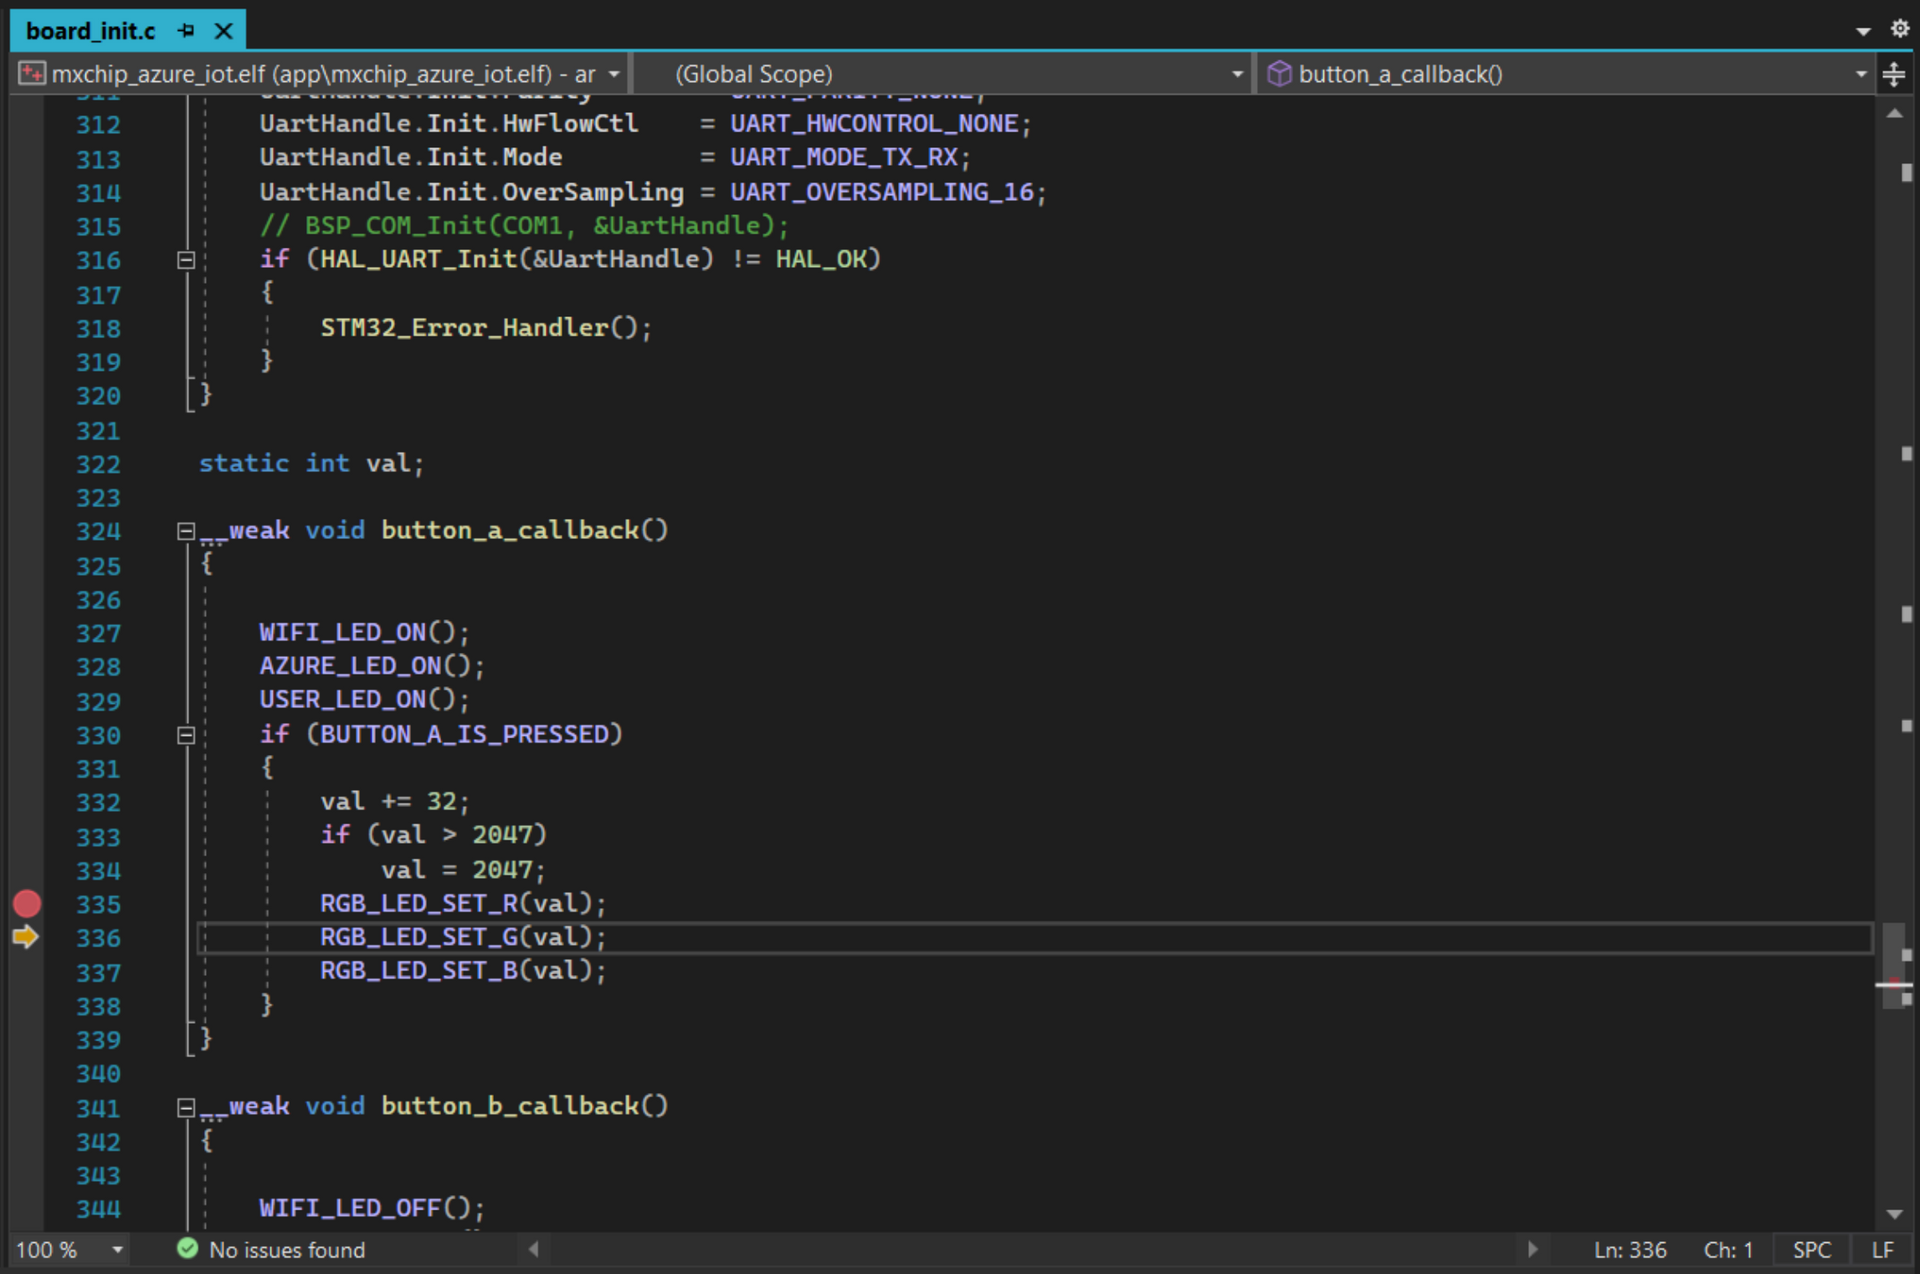The image size is (1920, 1274).
Task: Open the Global Scope dropdown
Action: pos(1237,74)
